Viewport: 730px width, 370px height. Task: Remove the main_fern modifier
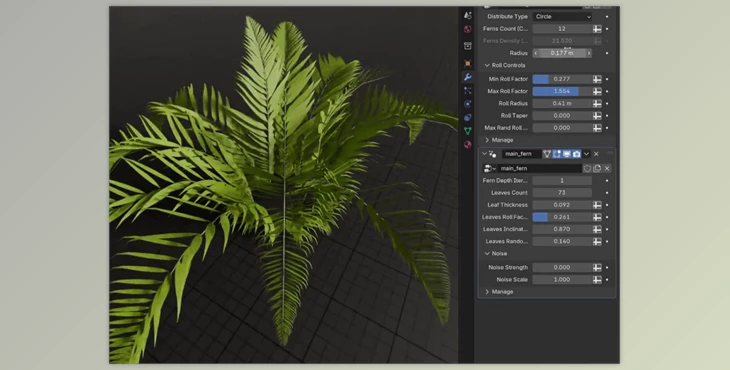[596, 154]
